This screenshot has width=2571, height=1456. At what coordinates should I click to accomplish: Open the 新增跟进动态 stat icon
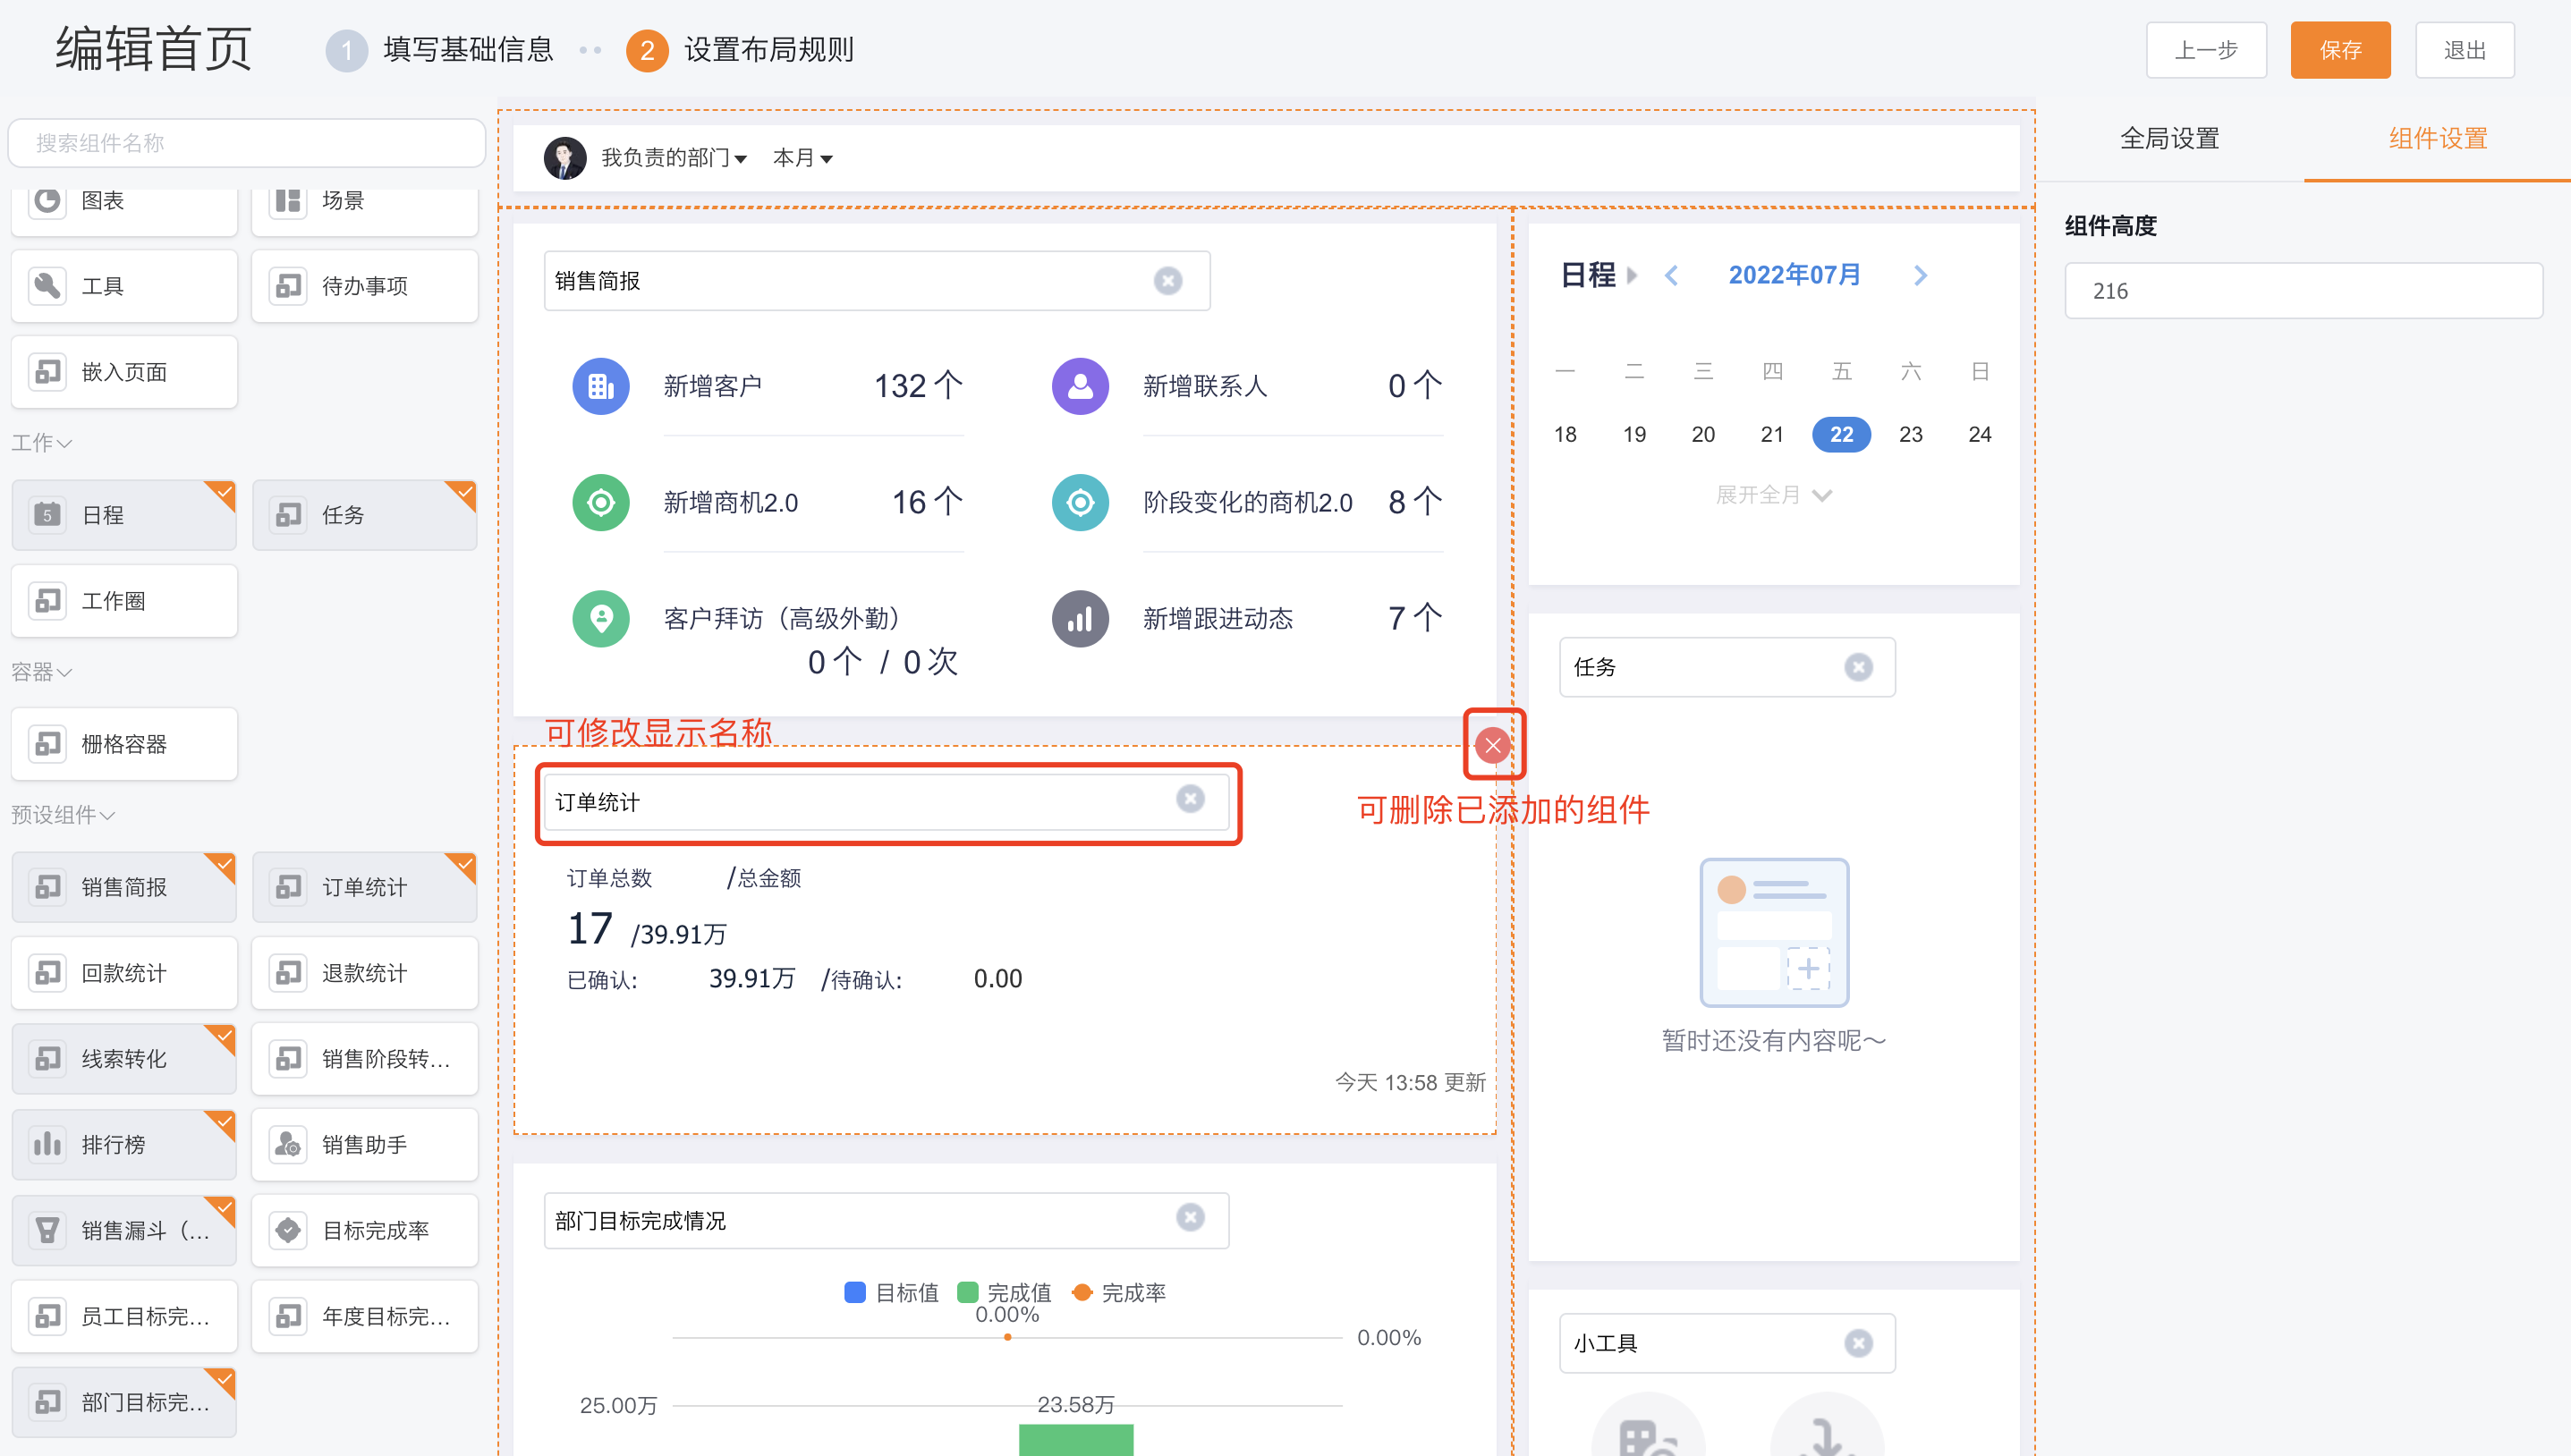coord(1081,619)
